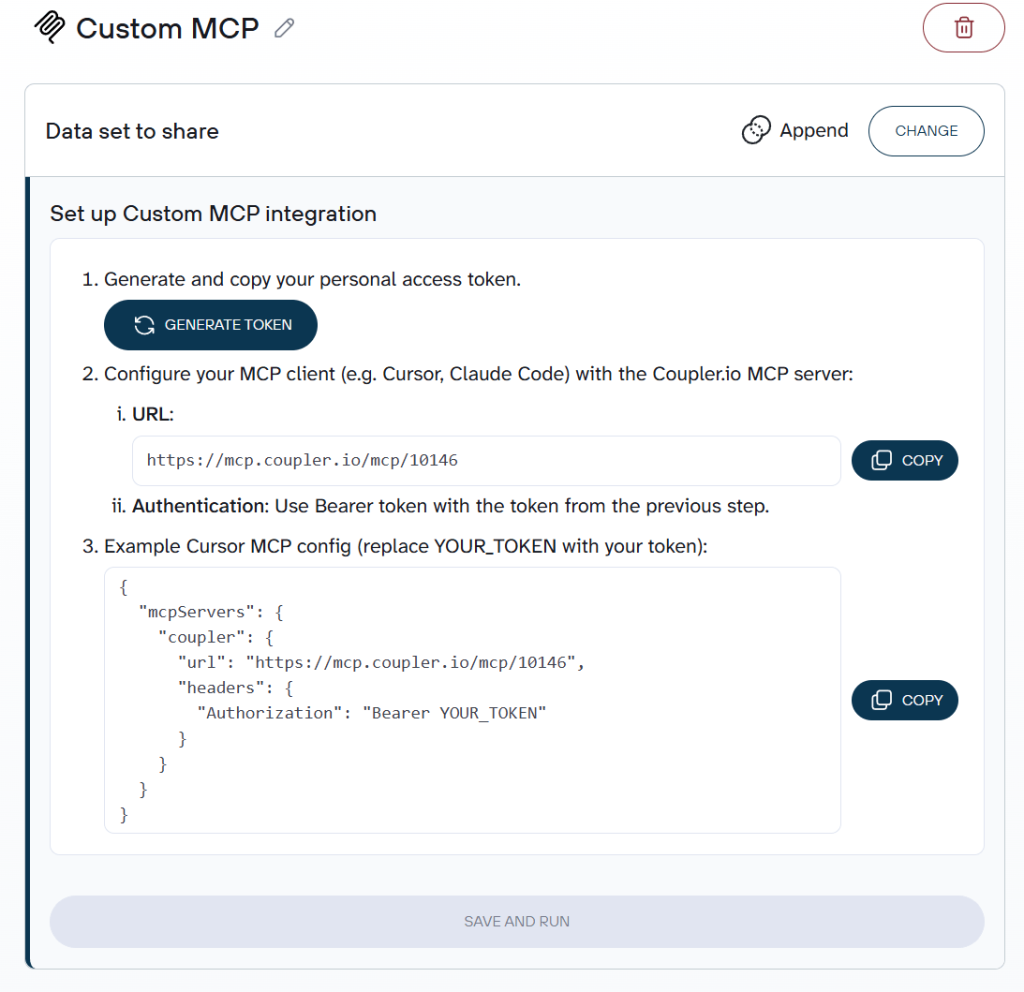This screenshot has height=992, width=1024.
Task: Click the Custom MCP paperclip logo icon
Action: tap(47, 28)
